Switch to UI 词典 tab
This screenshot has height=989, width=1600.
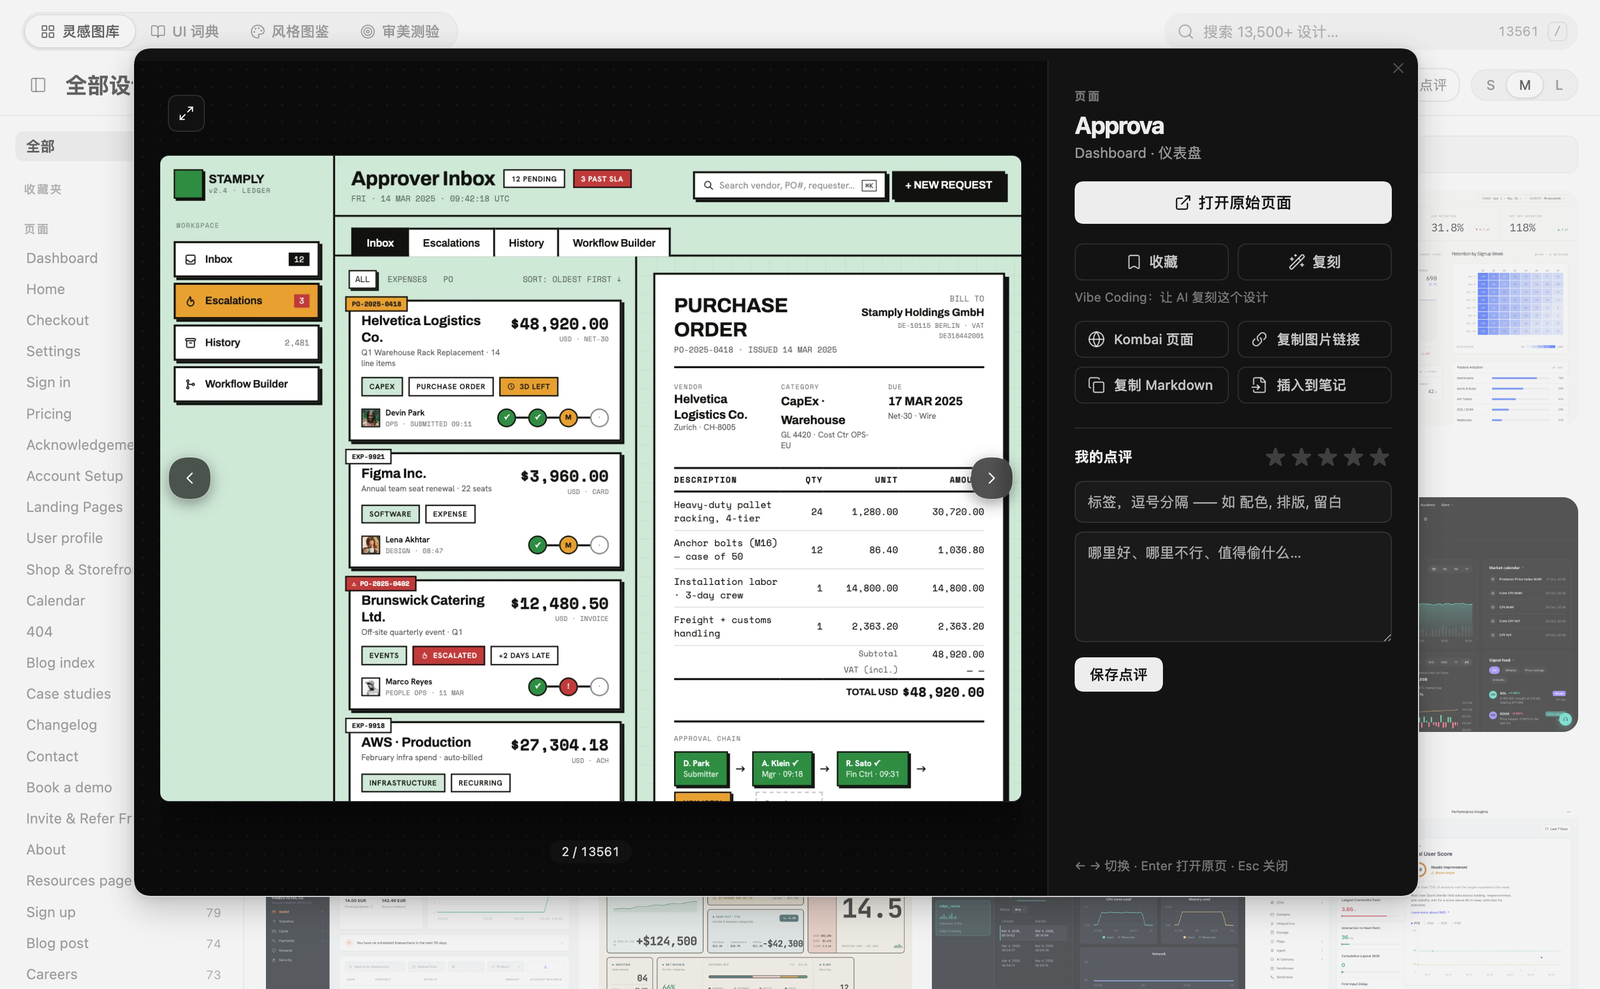(185, 32)
